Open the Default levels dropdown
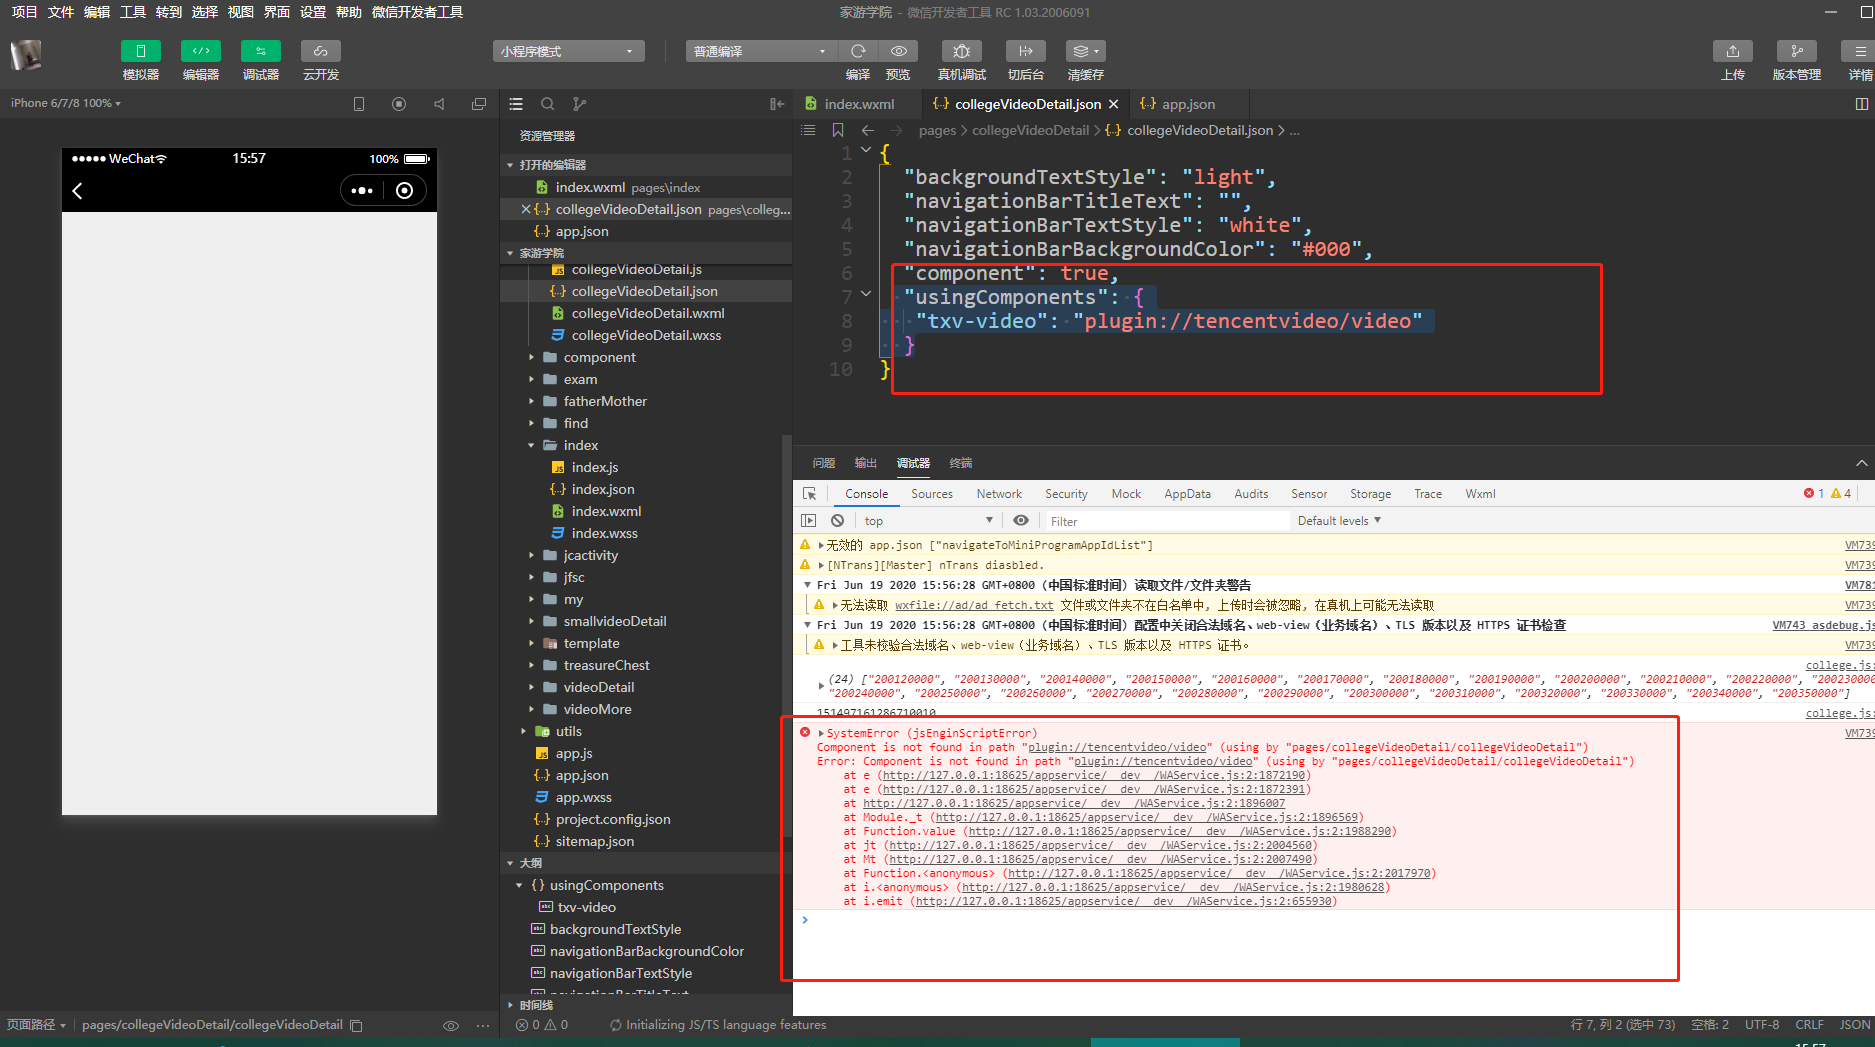1875x1047 pixels. [x=1339, y=521]
